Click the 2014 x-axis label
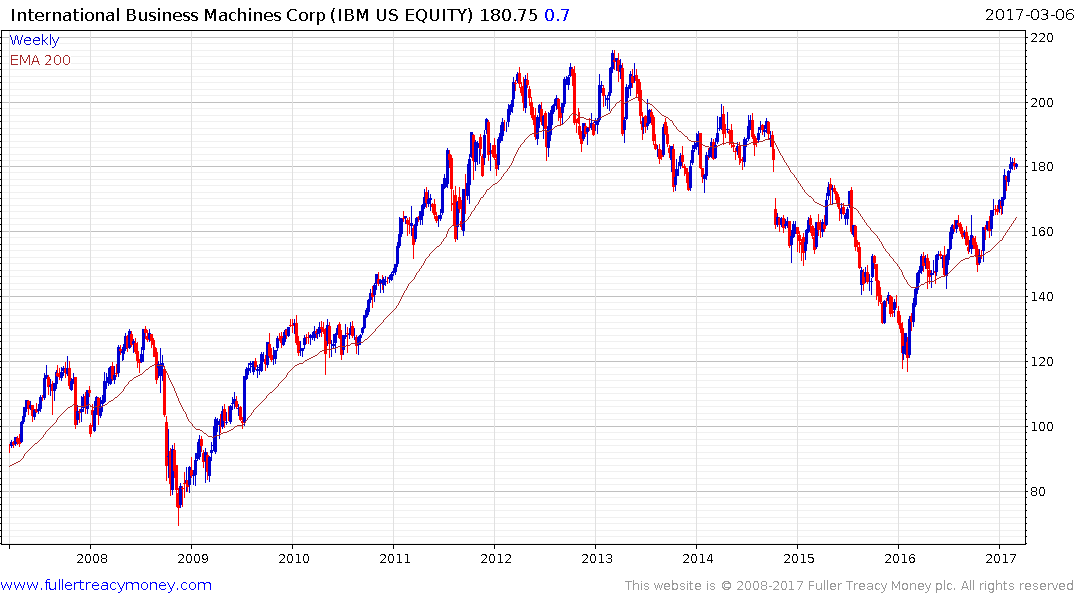 click(697, 558)
